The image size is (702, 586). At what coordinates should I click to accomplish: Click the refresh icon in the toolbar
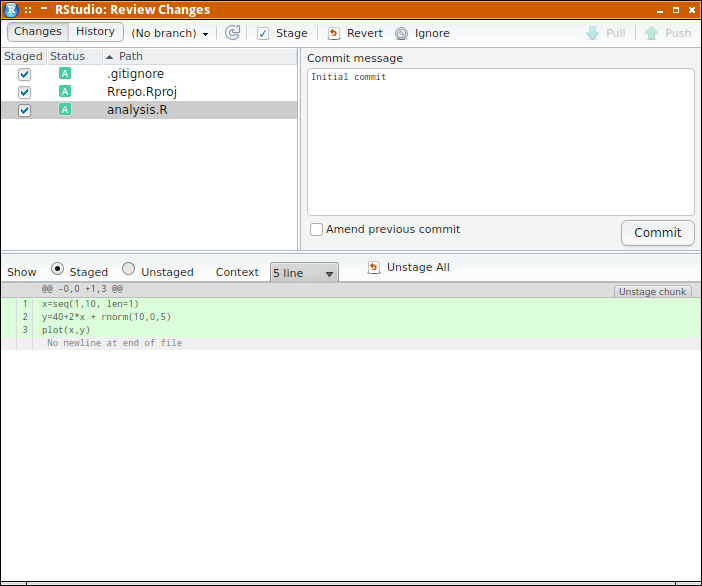point(232,33)
